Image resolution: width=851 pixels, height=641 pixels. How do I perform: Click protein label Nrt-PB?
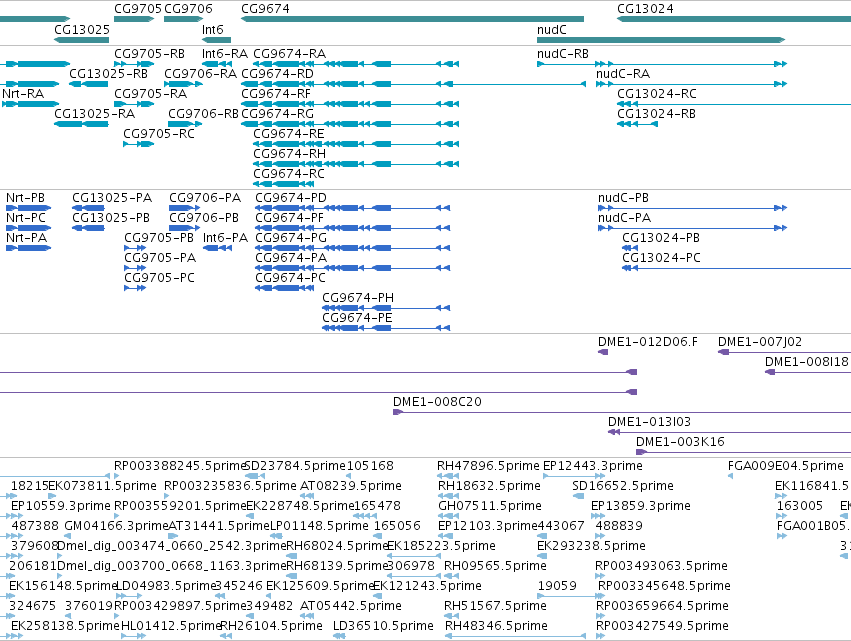(x=26, y=198)
